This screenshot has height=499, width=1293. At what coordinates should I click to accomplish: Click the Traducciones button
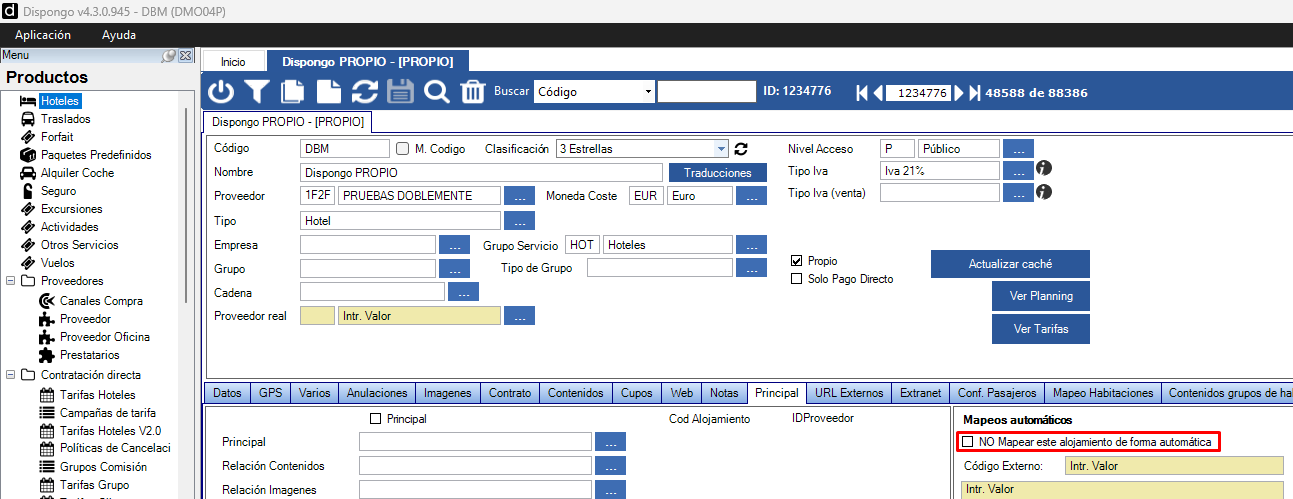(x=718, y=173)
